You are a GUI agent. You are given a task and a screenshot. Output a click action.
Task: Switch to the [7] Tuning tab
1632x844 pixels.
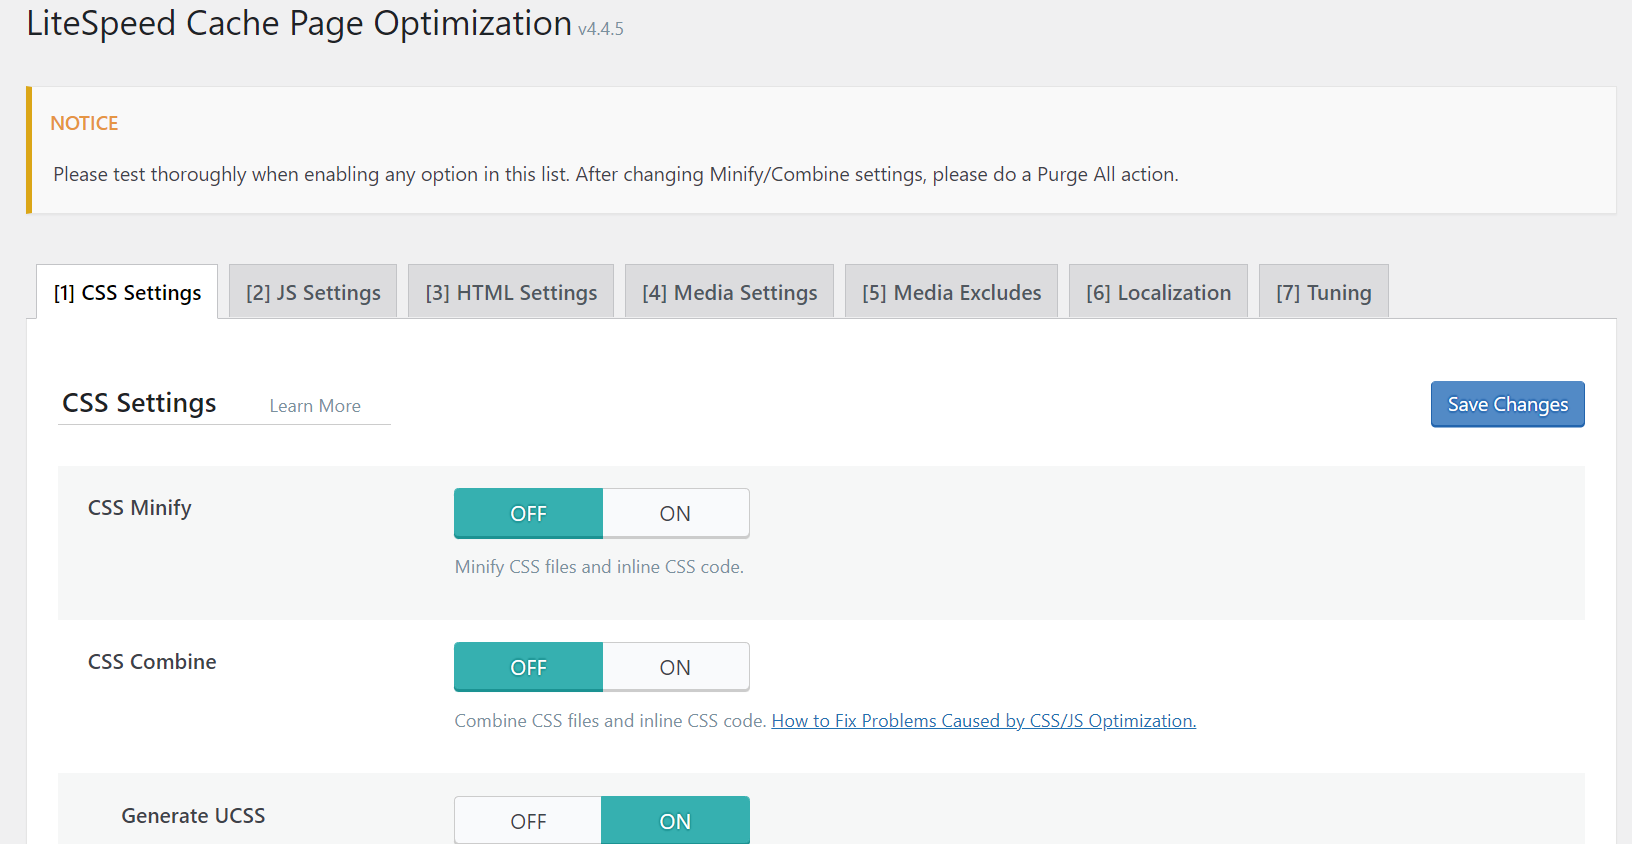click(1324, 292)
